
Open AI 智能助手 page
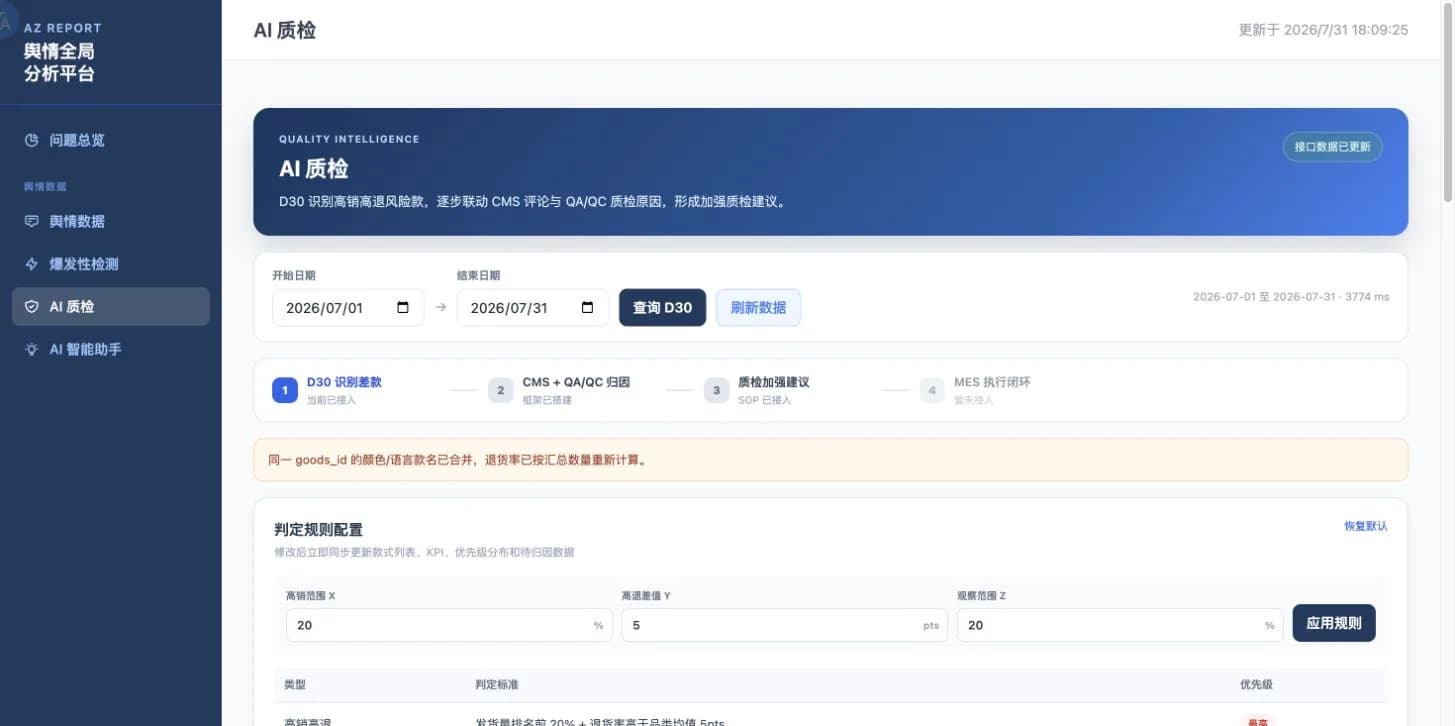click(x=111, y=349)
